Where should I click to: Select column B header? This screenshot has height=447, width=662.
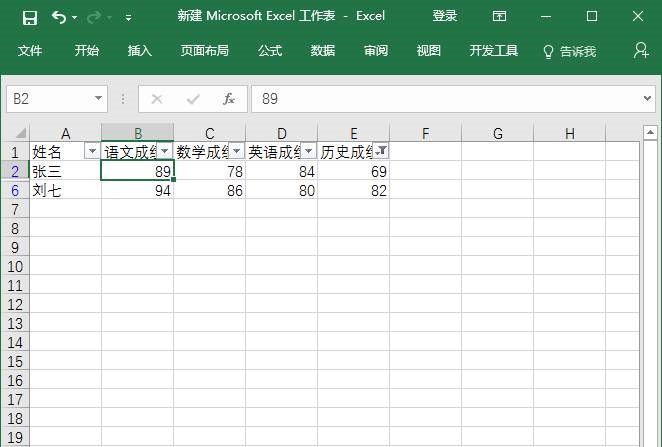(138, 133)
